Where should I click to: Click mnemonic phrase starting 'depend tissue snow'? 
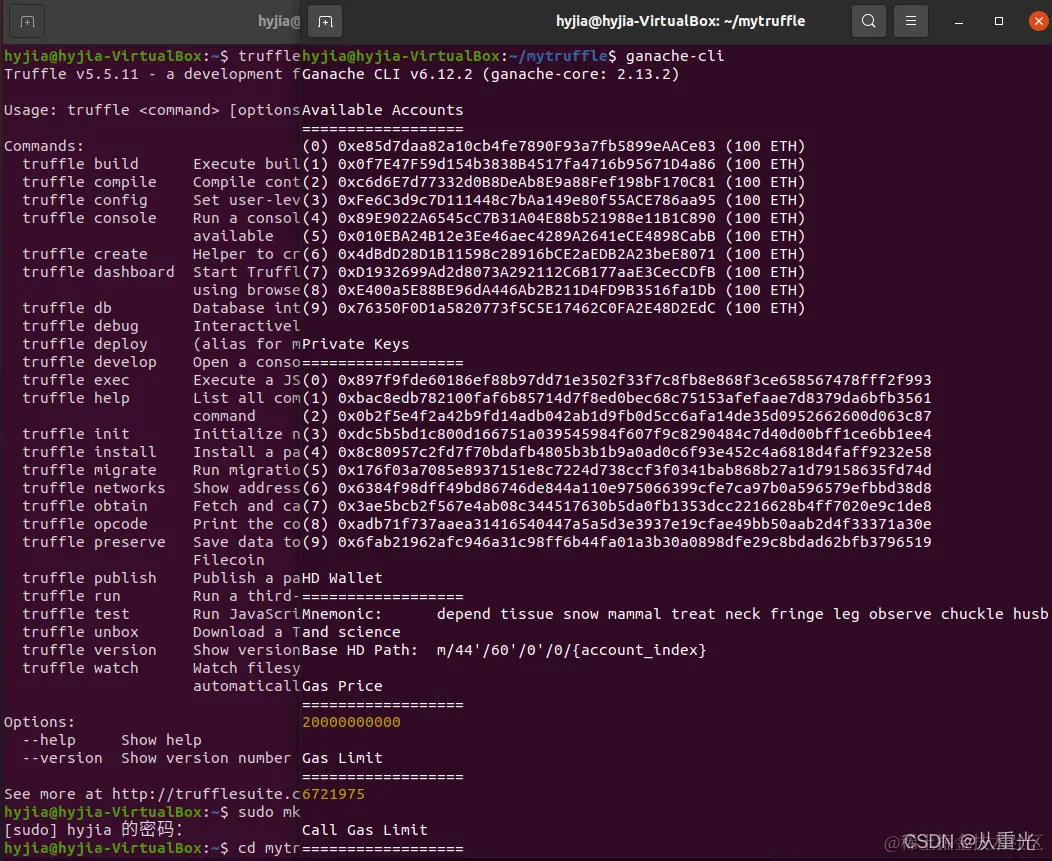click(x=743, y=614)
